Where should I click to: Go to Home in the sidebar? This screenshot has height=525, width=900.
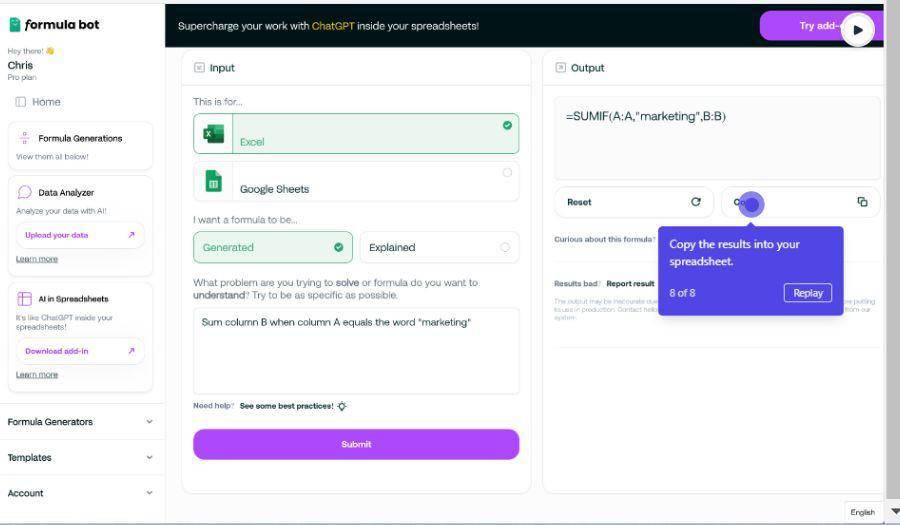point(46,102)
